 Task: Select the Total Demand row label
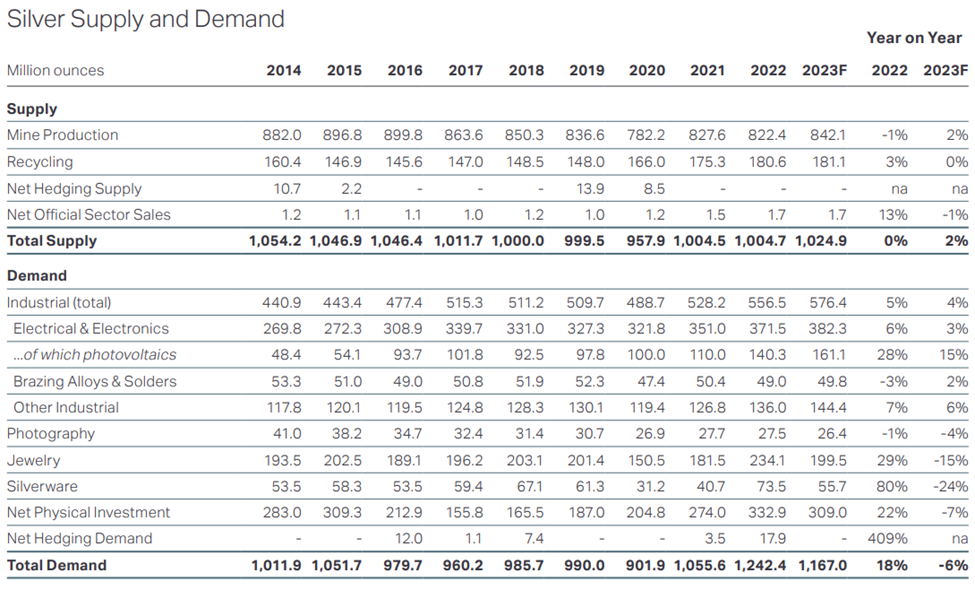56,566
